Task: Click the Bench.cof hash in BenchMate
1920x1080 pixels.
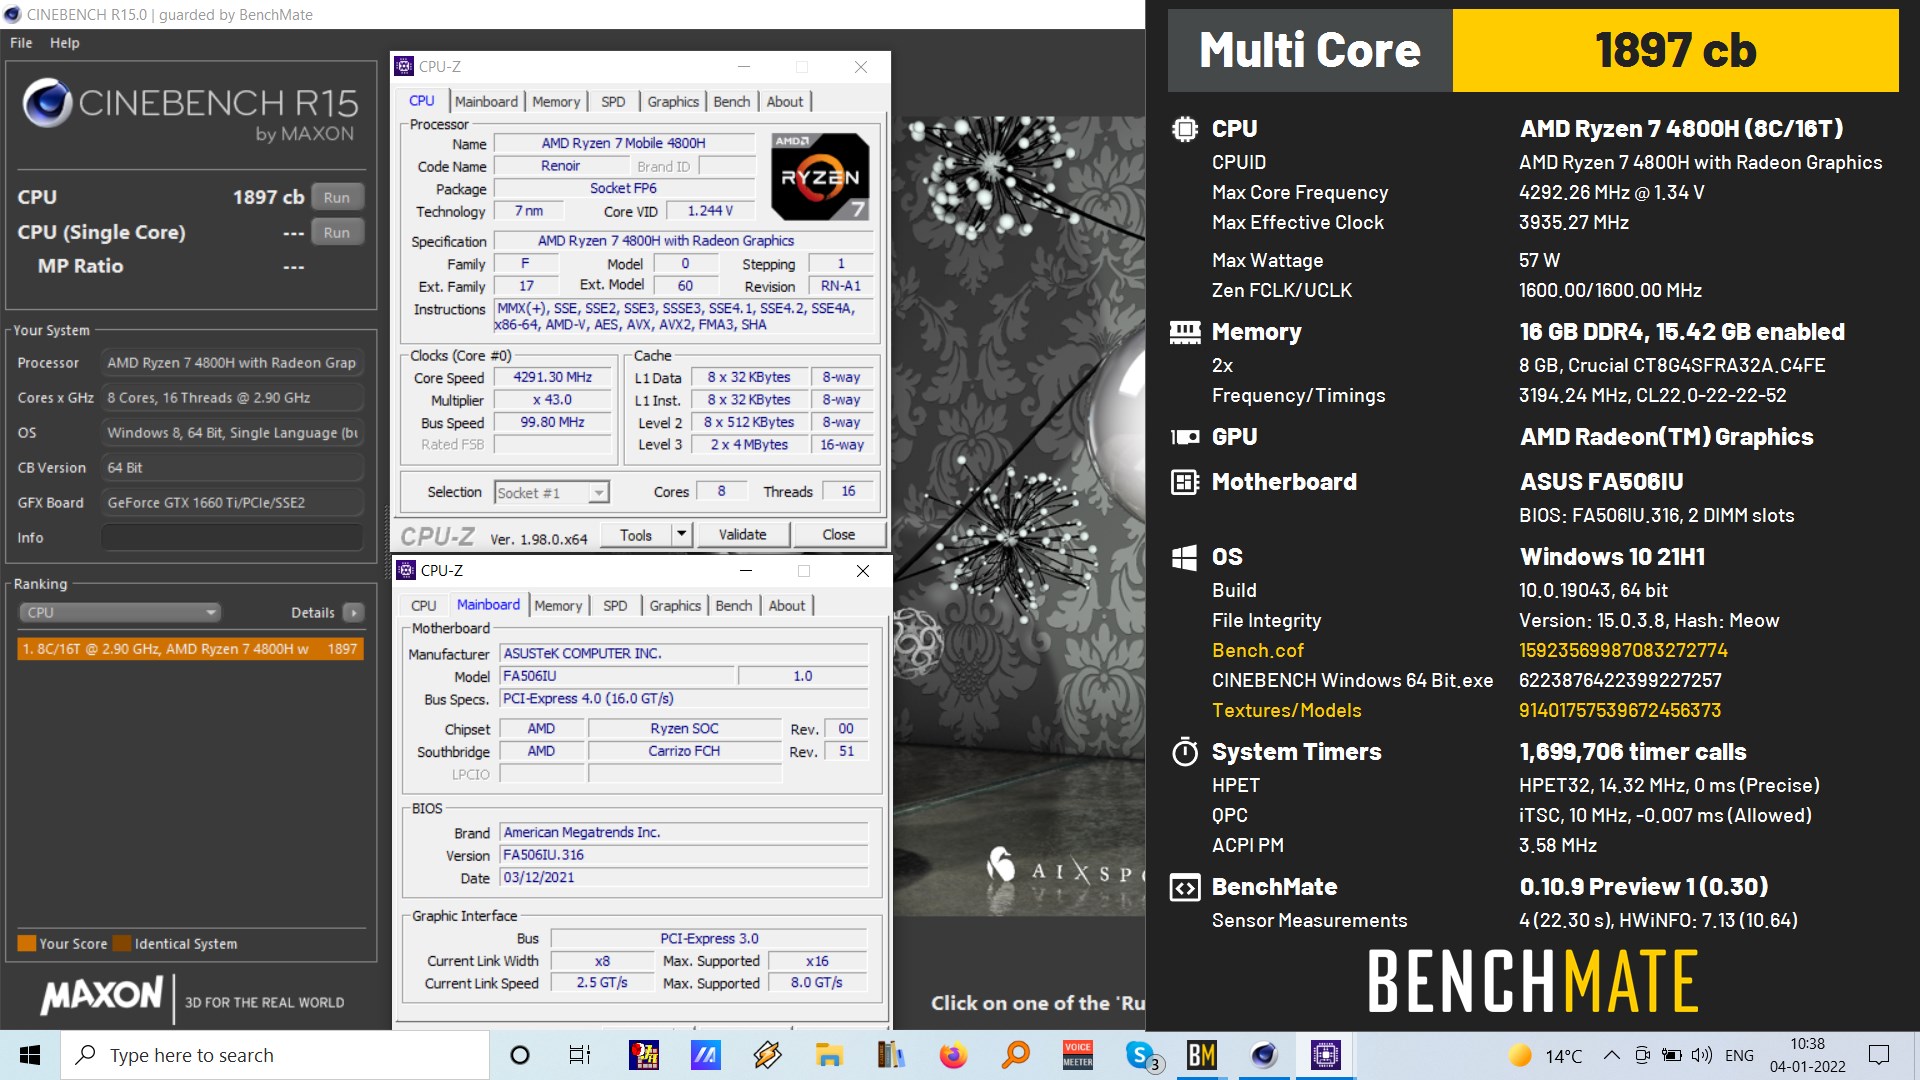Action: (1623, 650)
